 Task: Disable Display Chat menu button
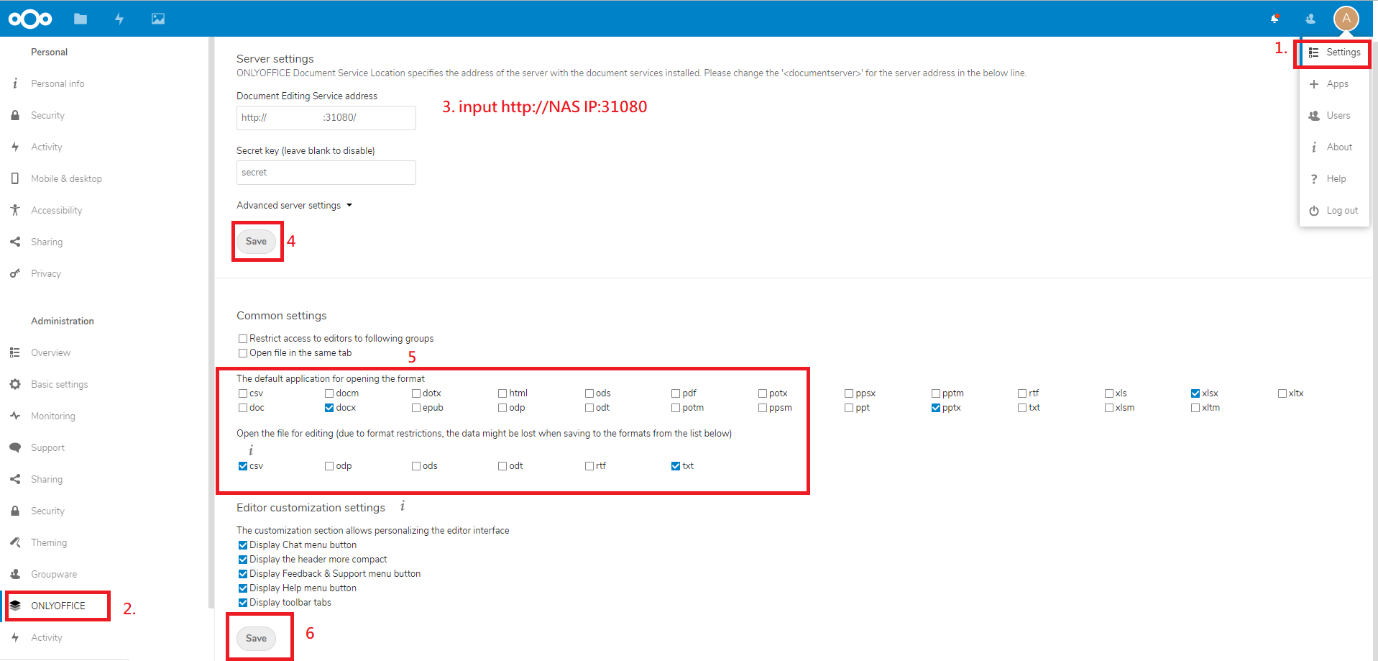(x=243, y=545)
